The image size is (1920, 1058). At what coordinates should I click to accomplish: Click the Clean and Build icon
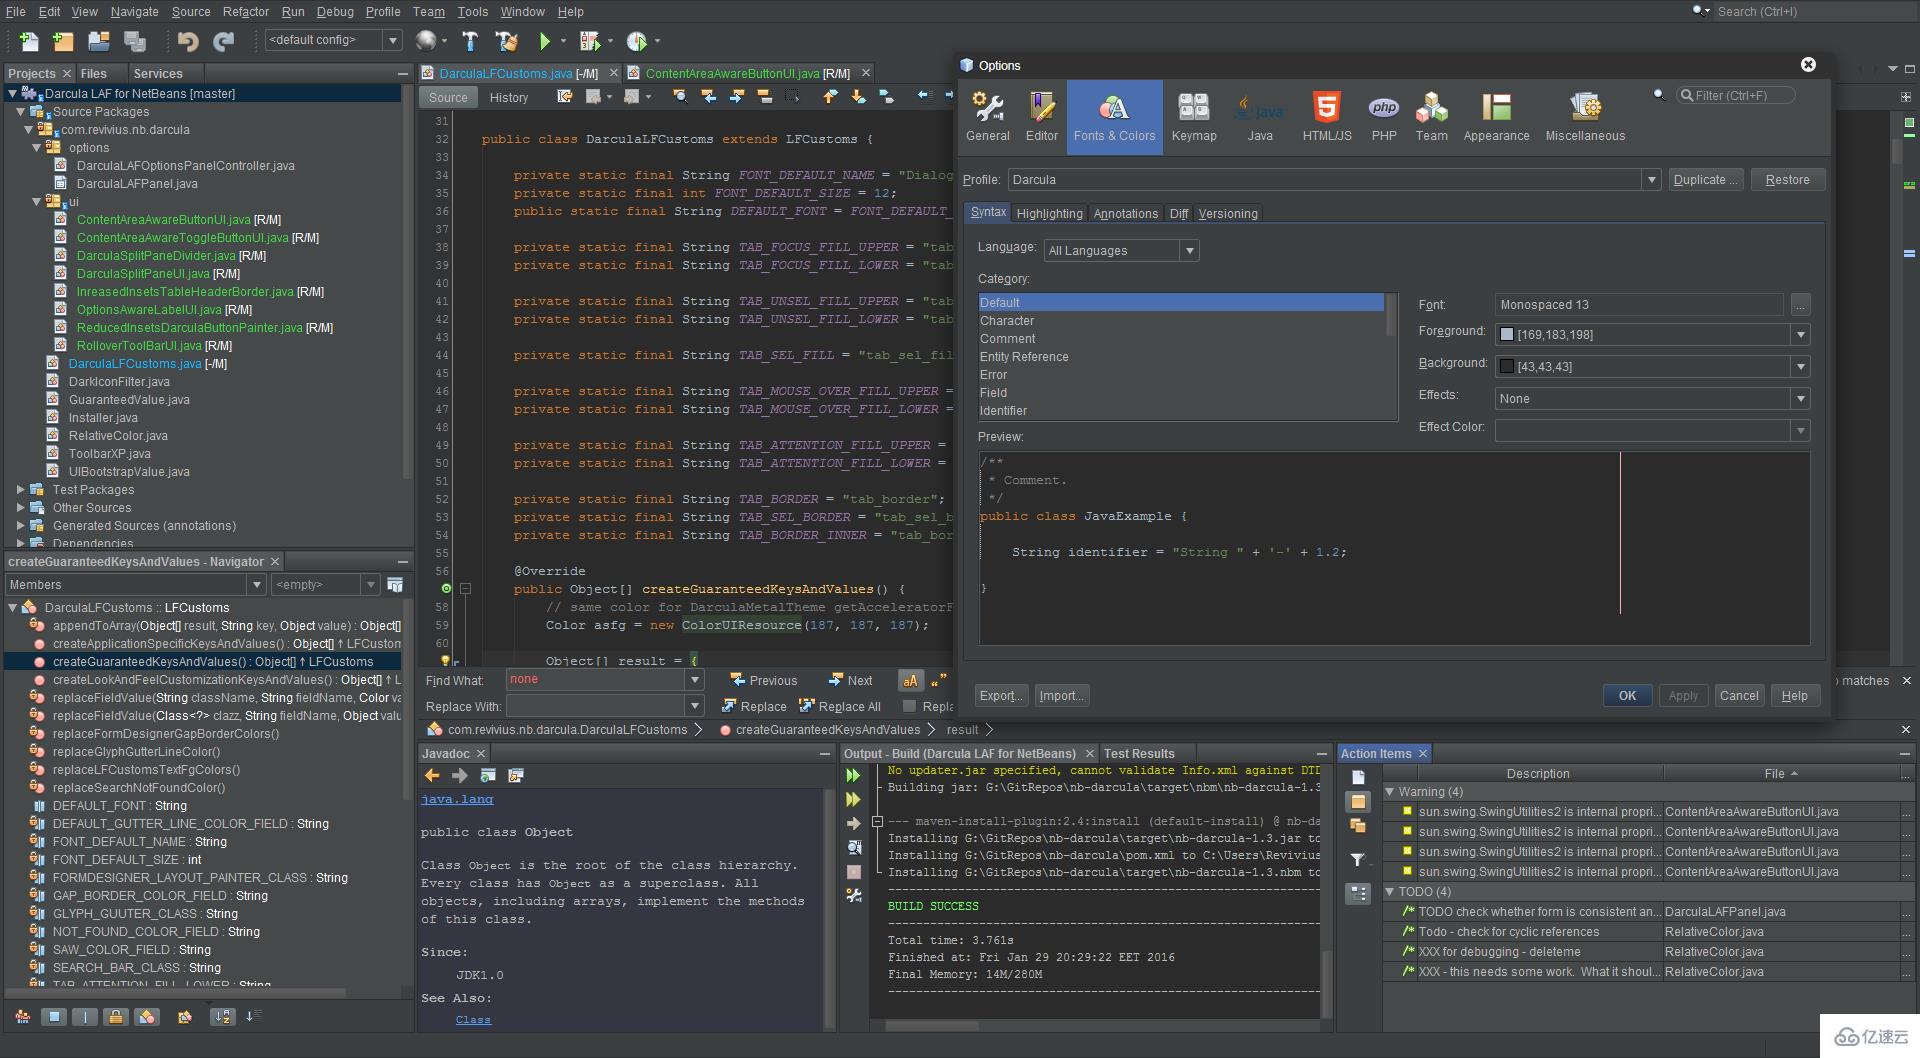507,41
